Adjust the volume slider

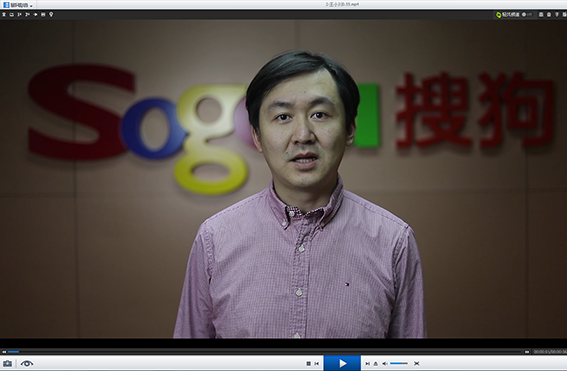click(x=399, y=363)
